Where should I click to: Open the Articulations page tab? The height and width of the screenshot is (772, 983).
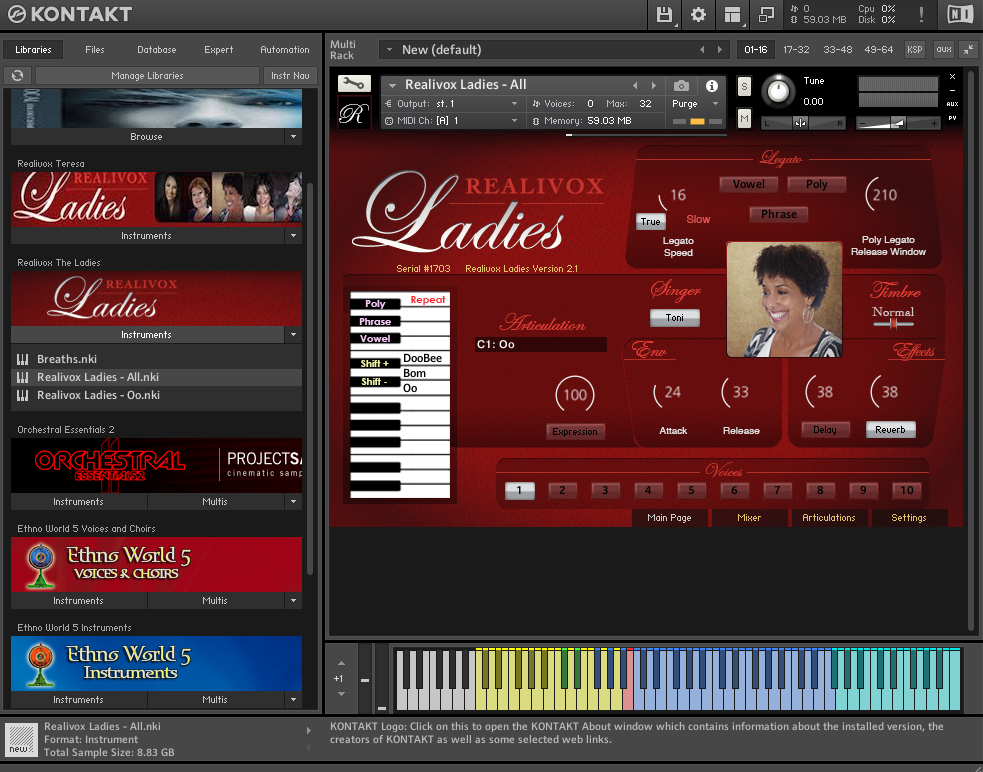(x=829, y=517)
